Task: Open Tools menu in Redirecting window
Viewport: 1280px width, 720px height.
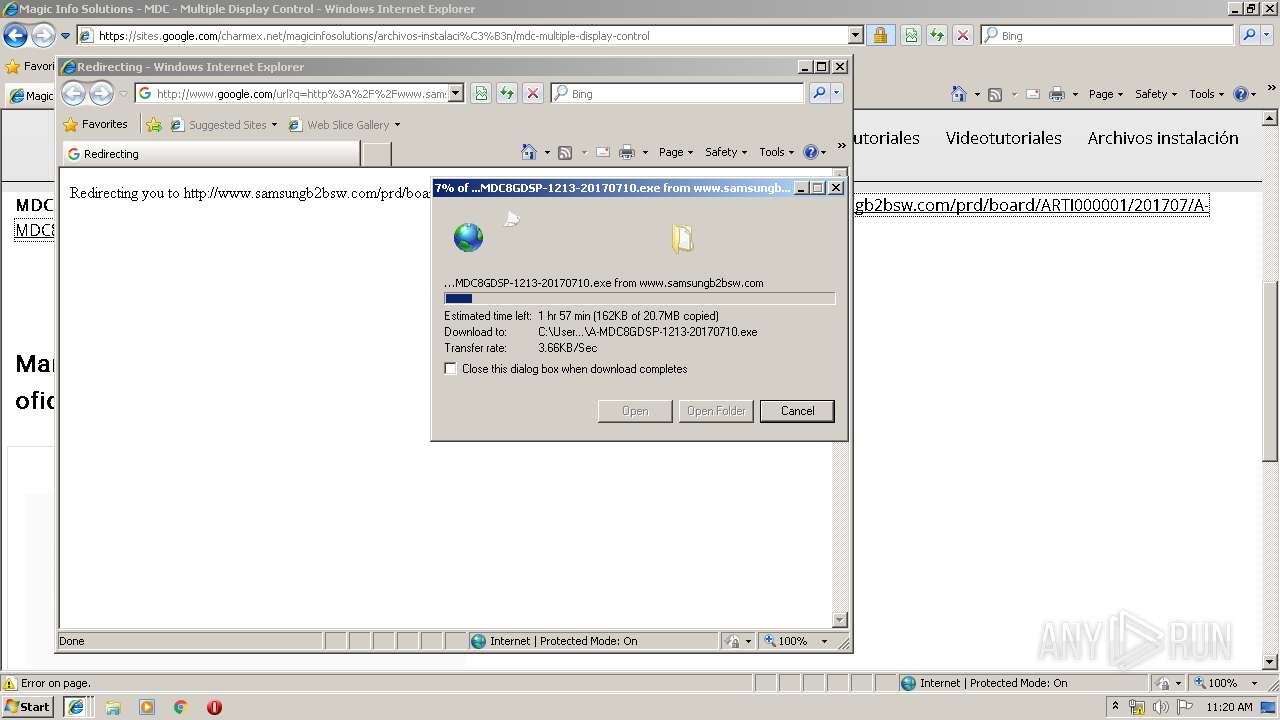Action: pyautogui.click(x=777, y=152)
